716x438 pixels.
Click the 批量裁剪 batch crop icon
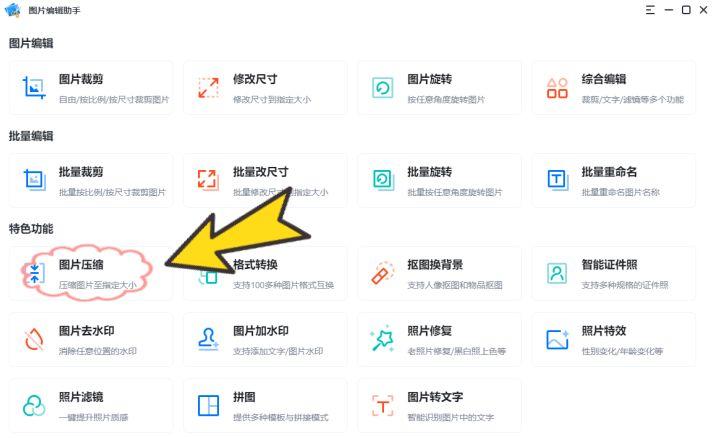click(35, 180)
